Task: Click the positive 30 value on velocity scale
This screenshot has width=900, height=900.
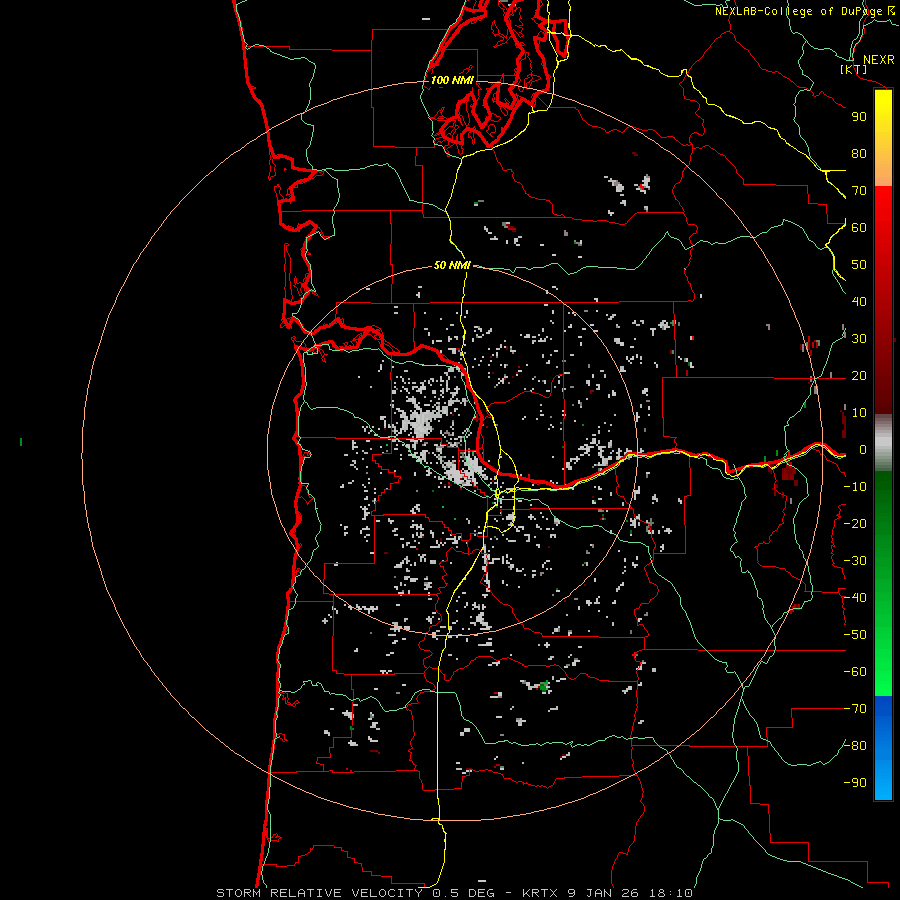Action: (859, 339)
